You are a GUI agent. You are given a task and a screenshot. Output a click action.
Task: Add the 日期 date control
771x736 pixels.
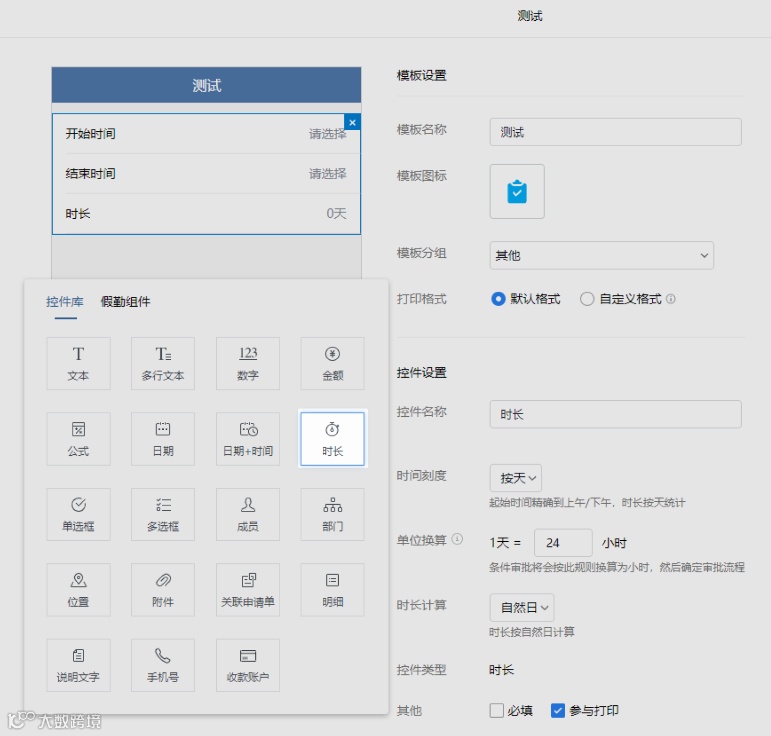point(163,439)
